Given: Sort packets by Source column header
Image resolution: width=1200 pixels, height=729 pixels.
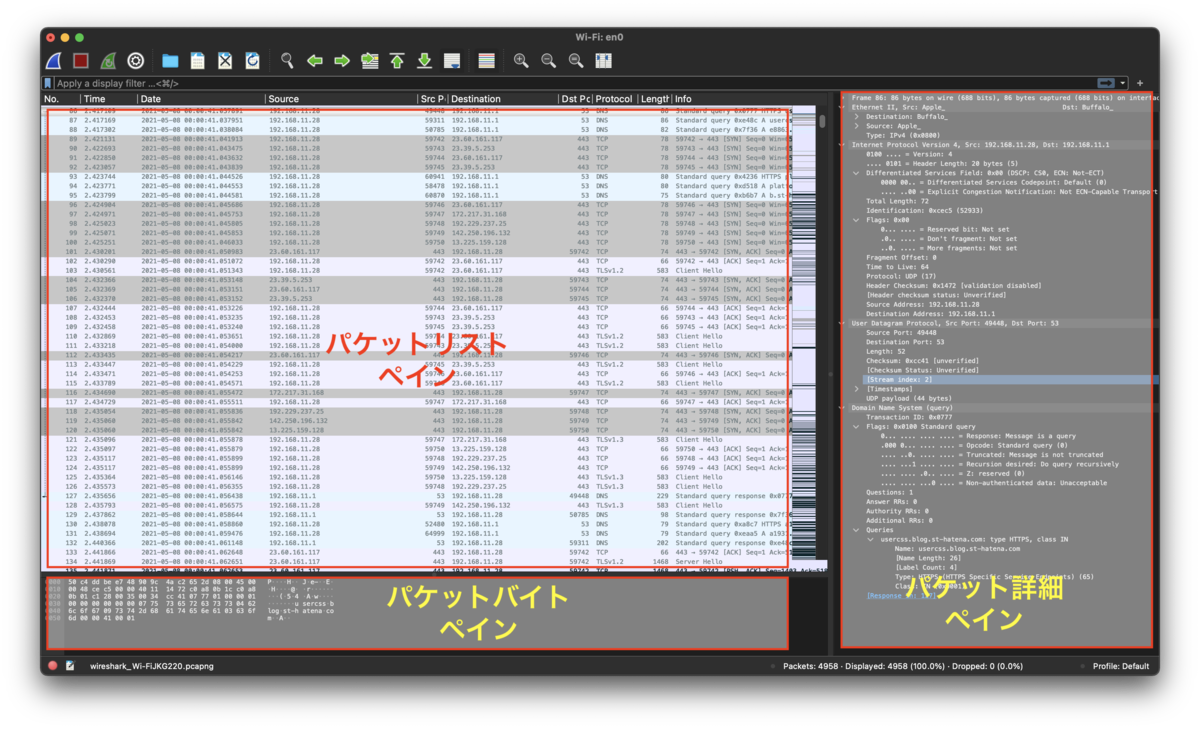Looking at the screenshot, I should [340, 99].
